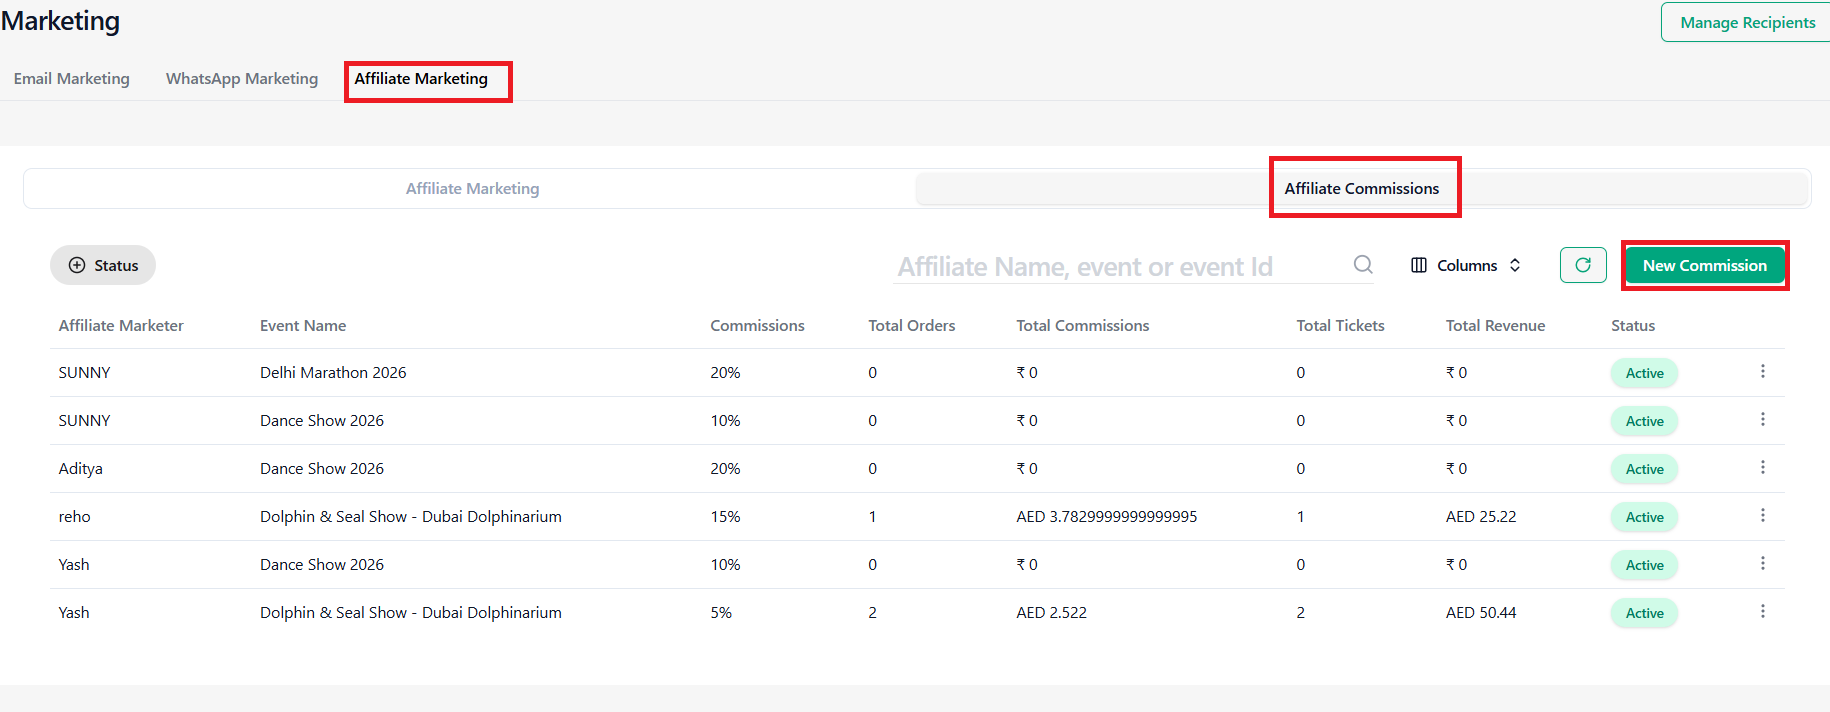Click Dance Show 2026 in Aditya row
This screenshot has height=712, width=1830.
click(x=322, y=469)
